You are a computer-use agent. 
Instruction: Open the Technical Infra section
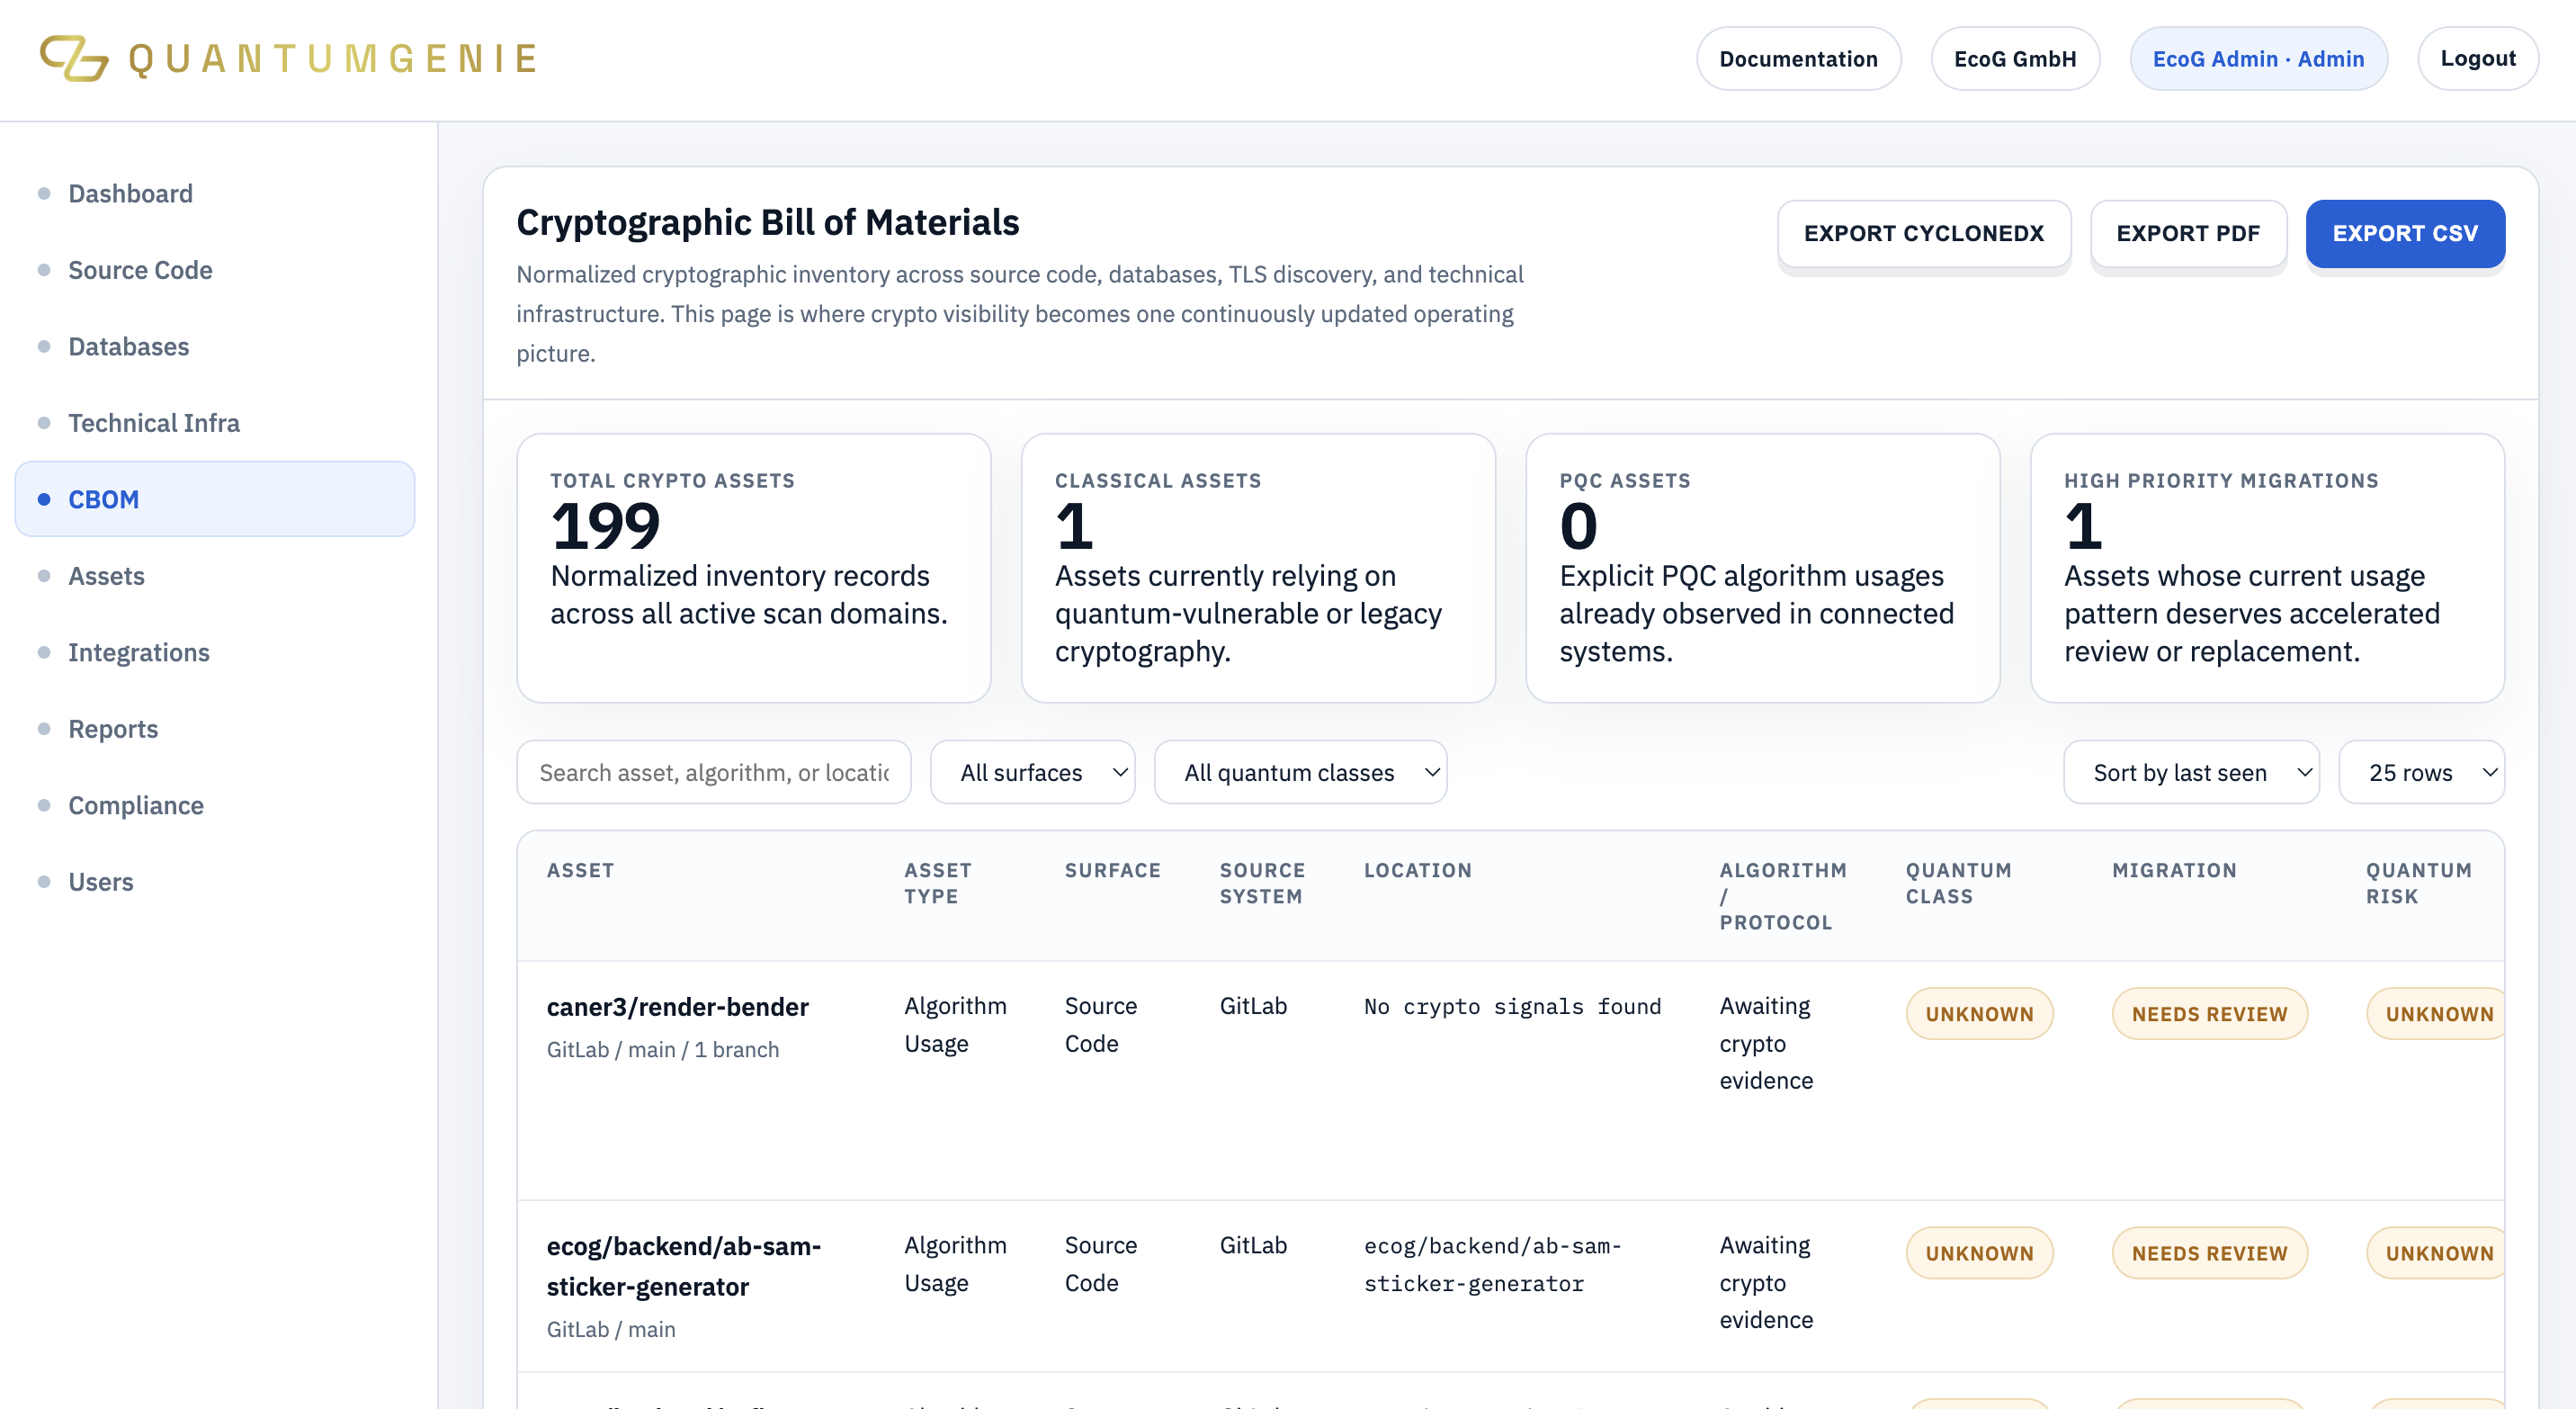154,423
